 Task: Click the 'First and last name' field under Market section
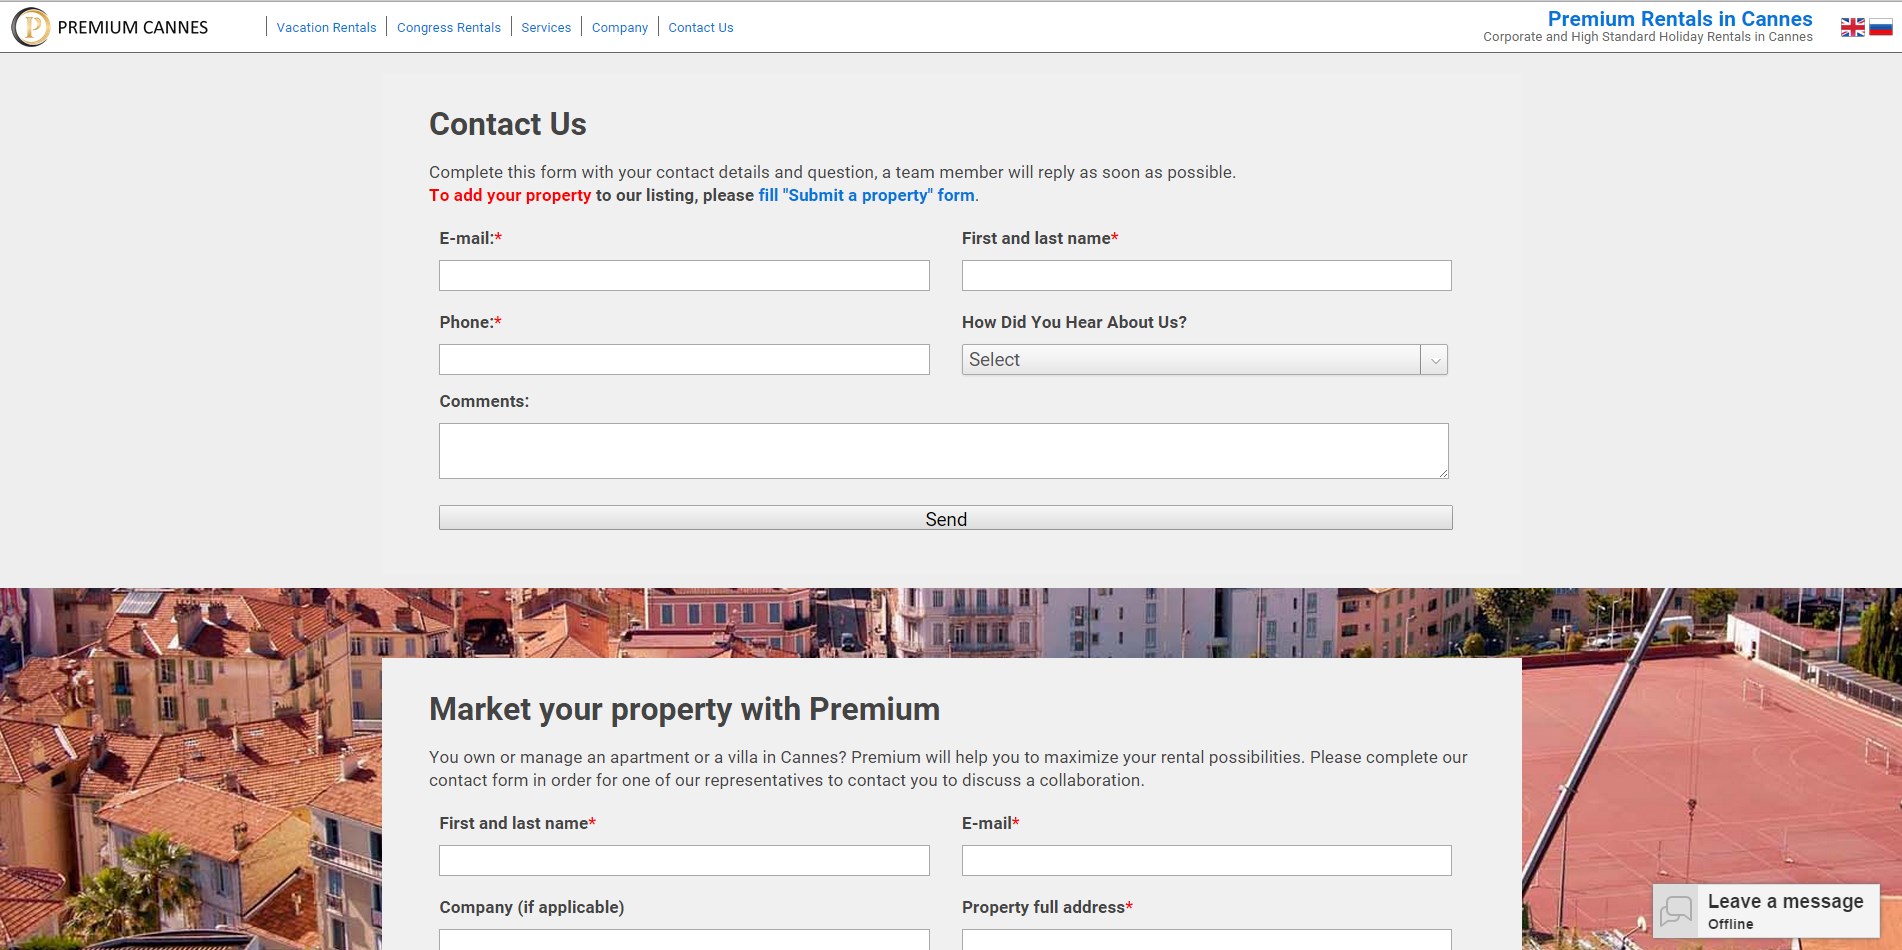(683, 860)
